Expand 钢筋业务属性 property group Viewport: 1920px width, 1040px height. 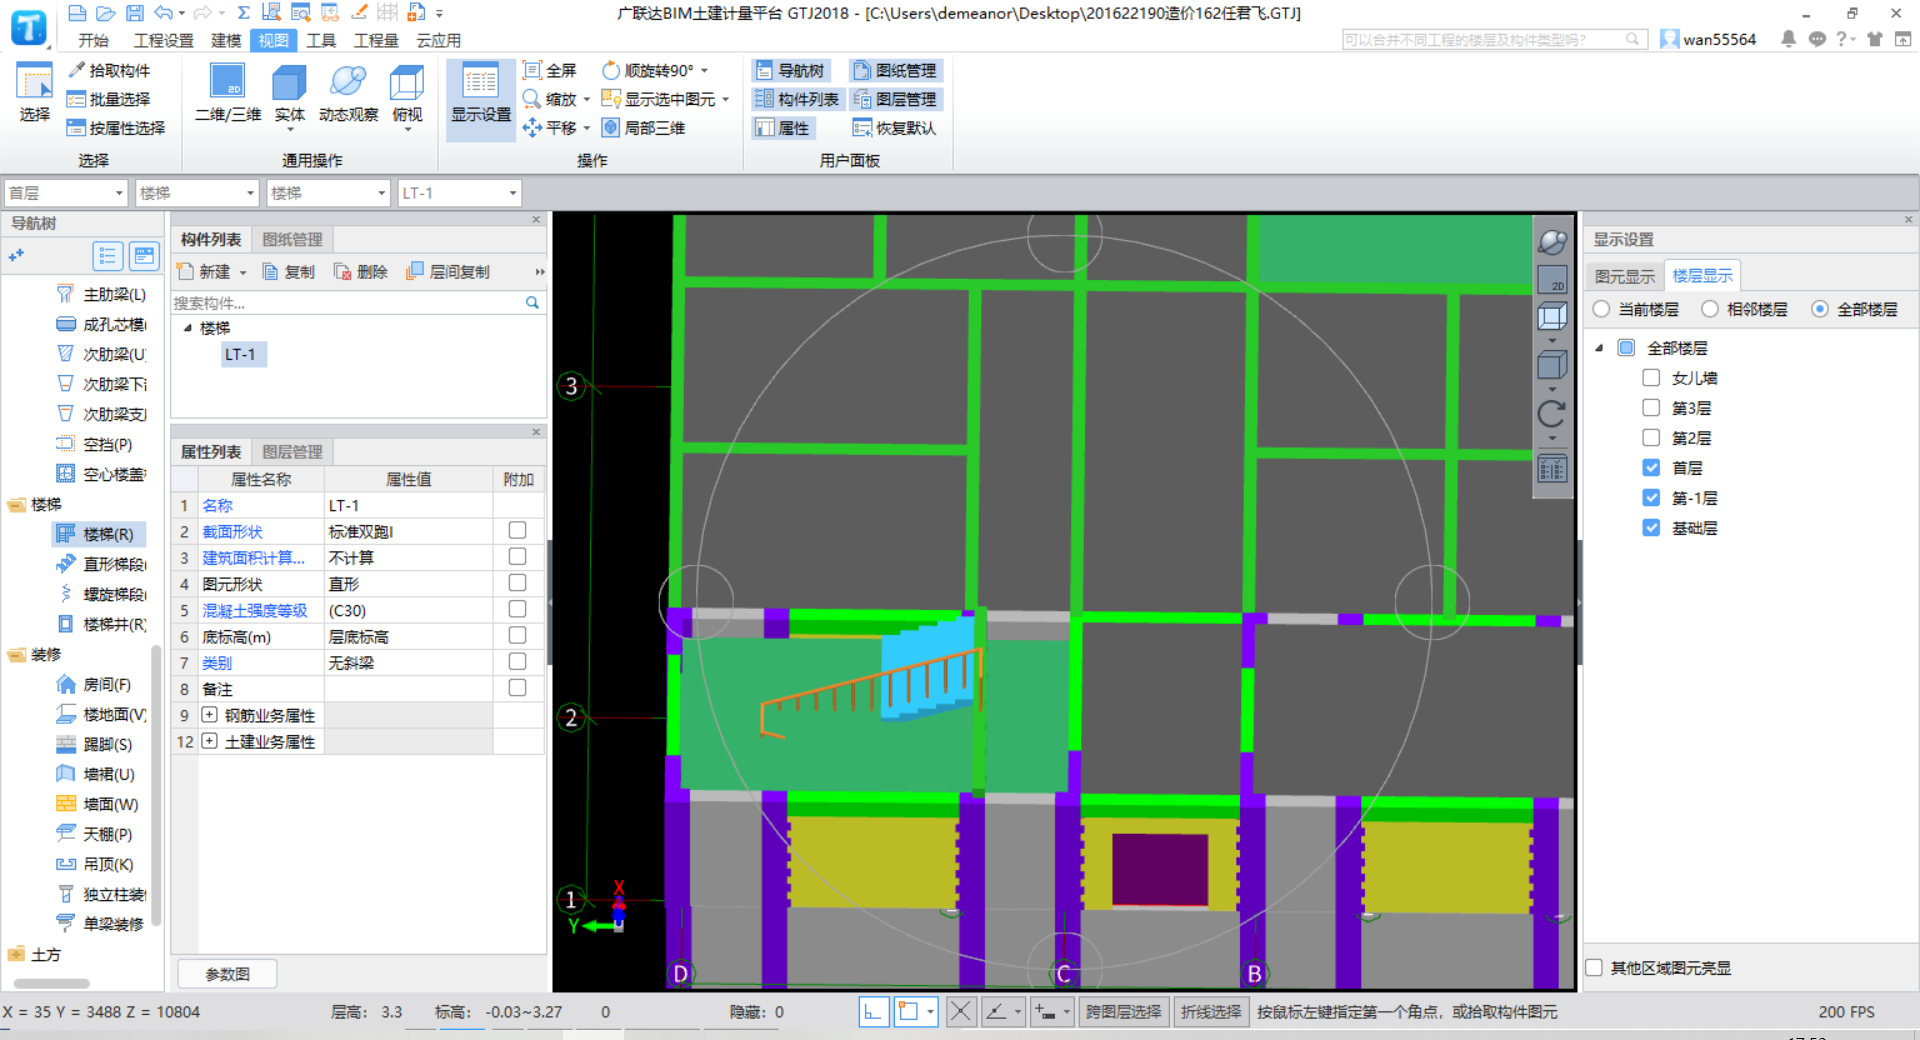click(x=209, y=715)
